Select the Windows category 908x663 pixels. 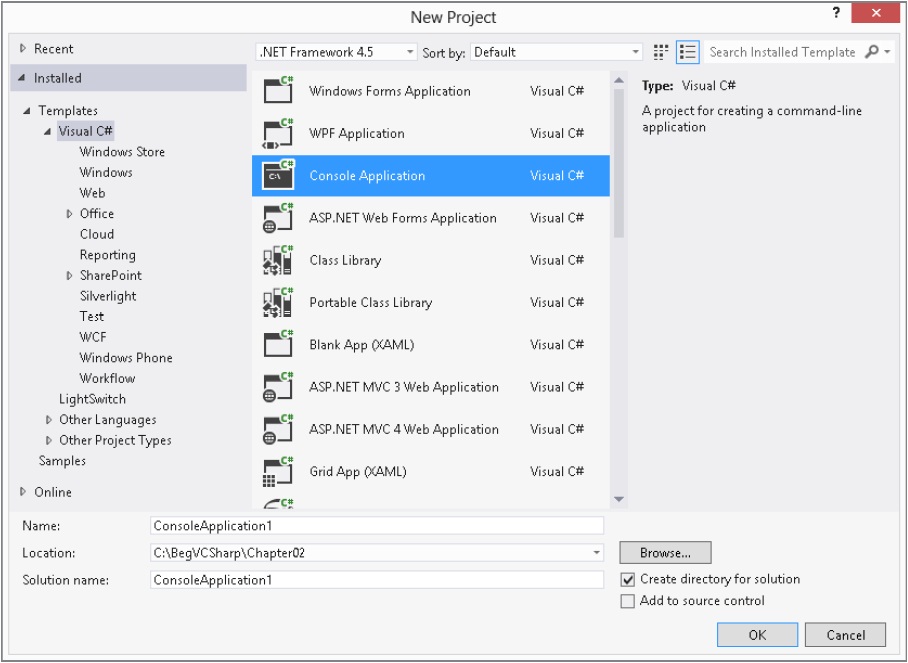coord(106,173)
